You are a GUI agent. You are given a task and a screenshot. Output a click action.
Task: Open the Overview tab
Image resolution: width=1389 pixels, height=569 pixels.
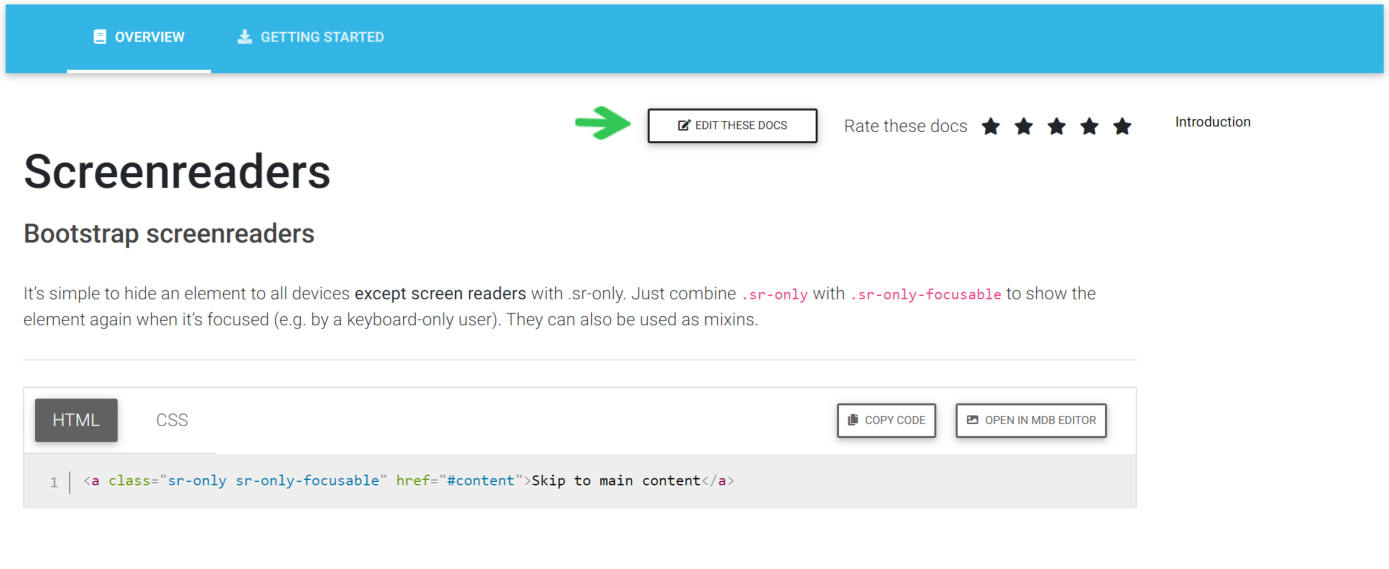(x=139, y=37)
